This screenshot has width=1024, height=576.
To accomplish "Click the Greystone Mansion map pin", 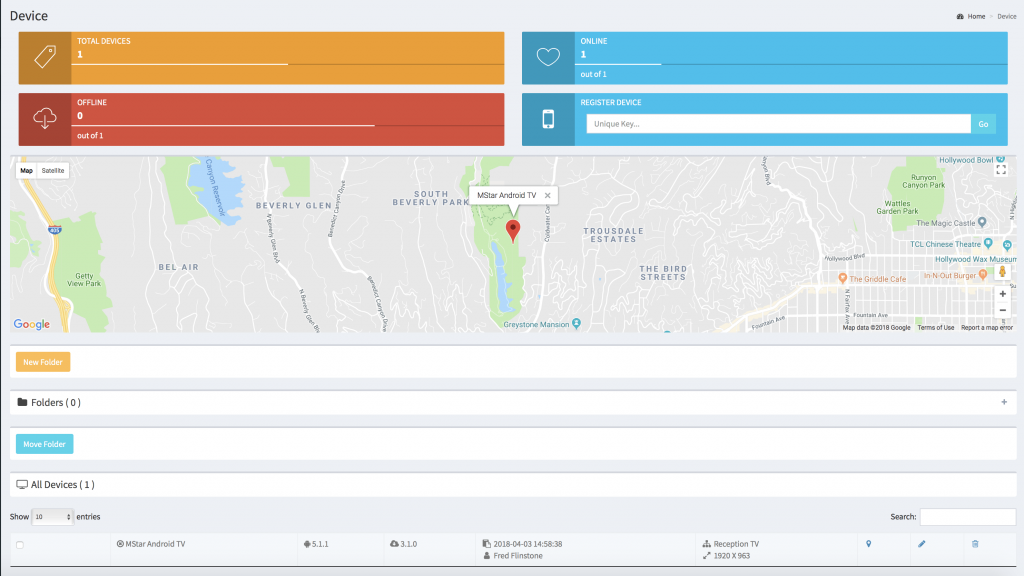I will tap(576, 323).
